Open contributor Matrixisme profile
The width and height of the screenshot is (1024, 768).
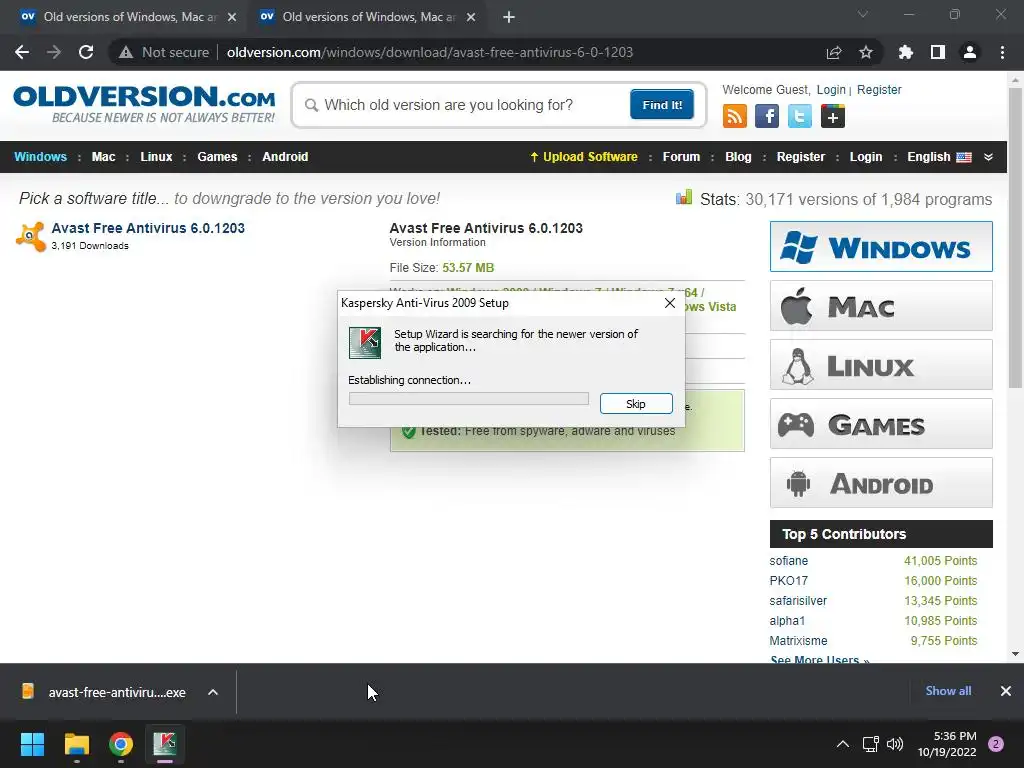coord(798,641)
